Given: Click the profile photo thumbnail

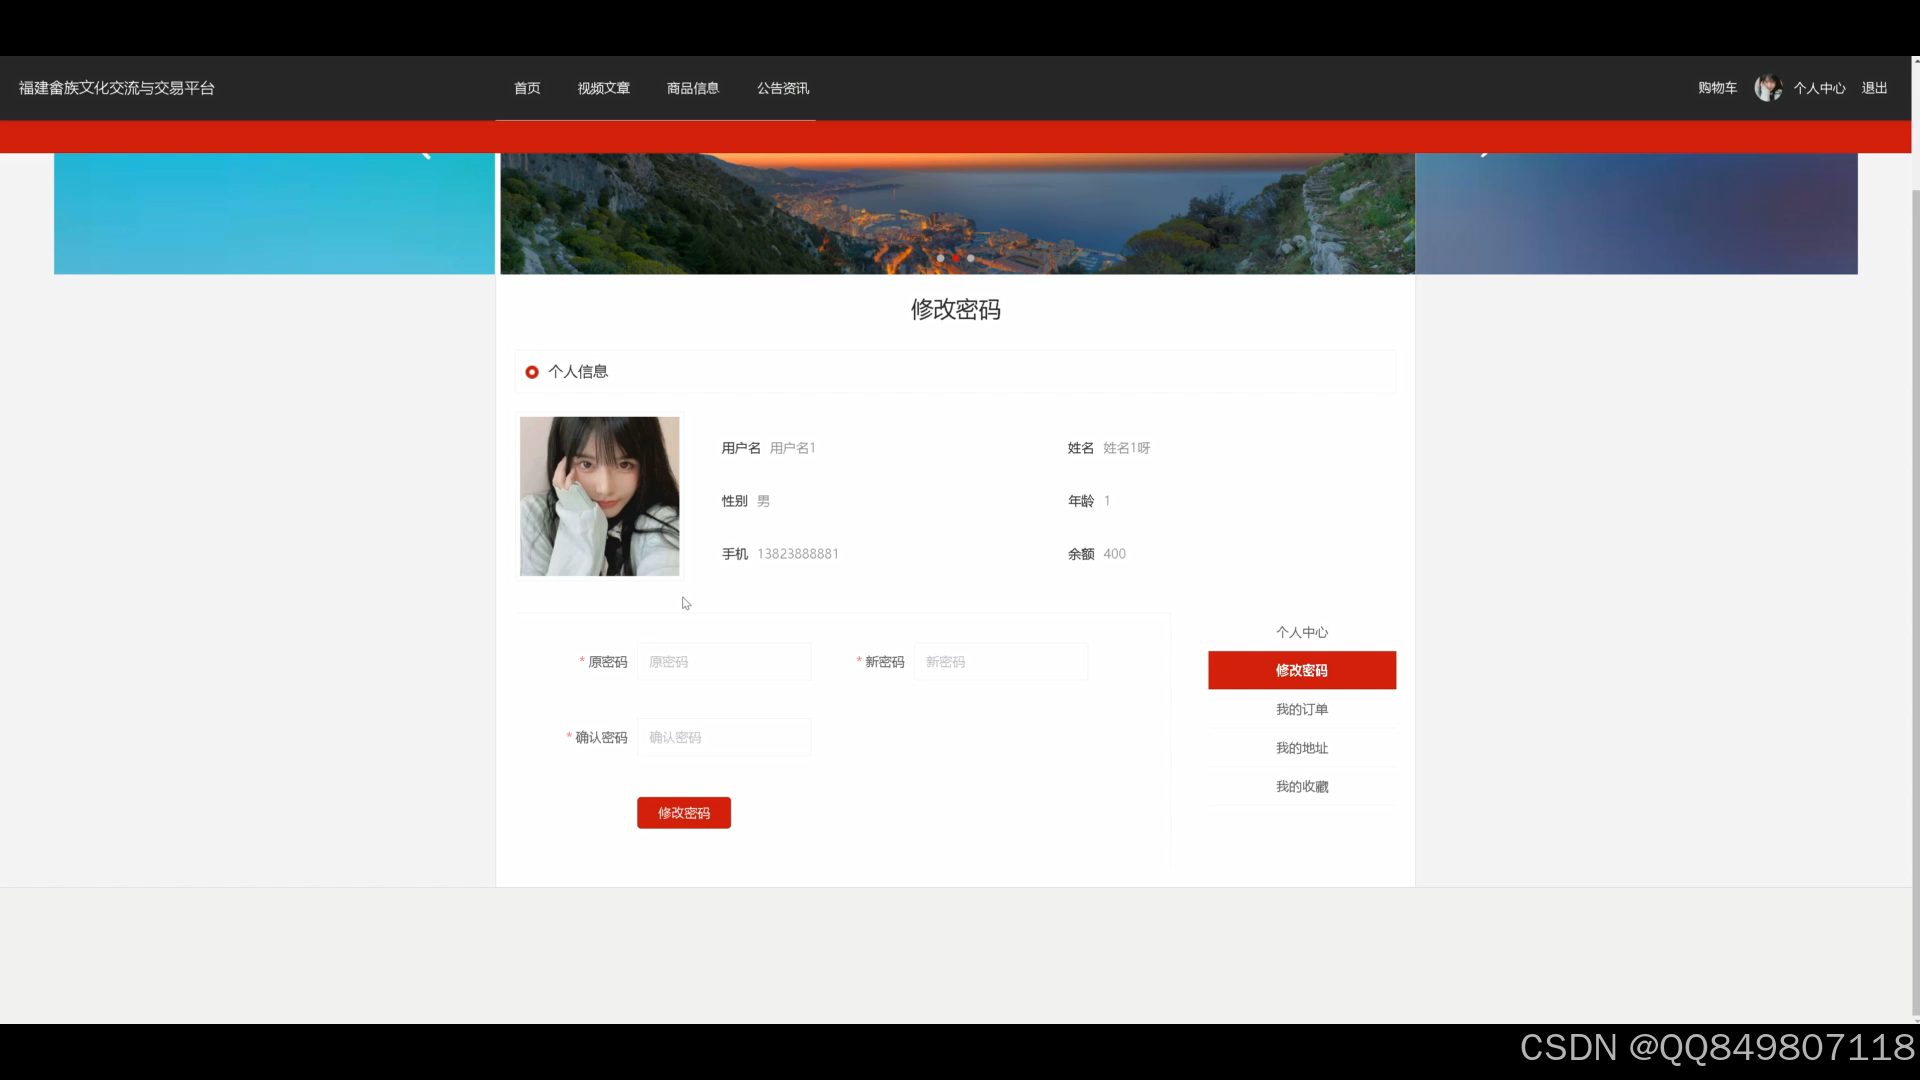Looking at the screenshot, I should click(x=599, y=496).
